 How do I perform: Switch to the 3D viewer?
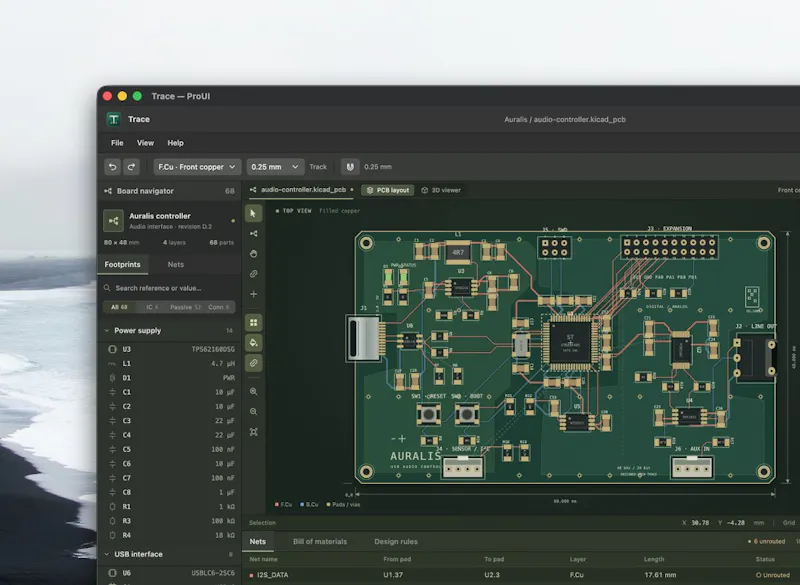[441, 190]
